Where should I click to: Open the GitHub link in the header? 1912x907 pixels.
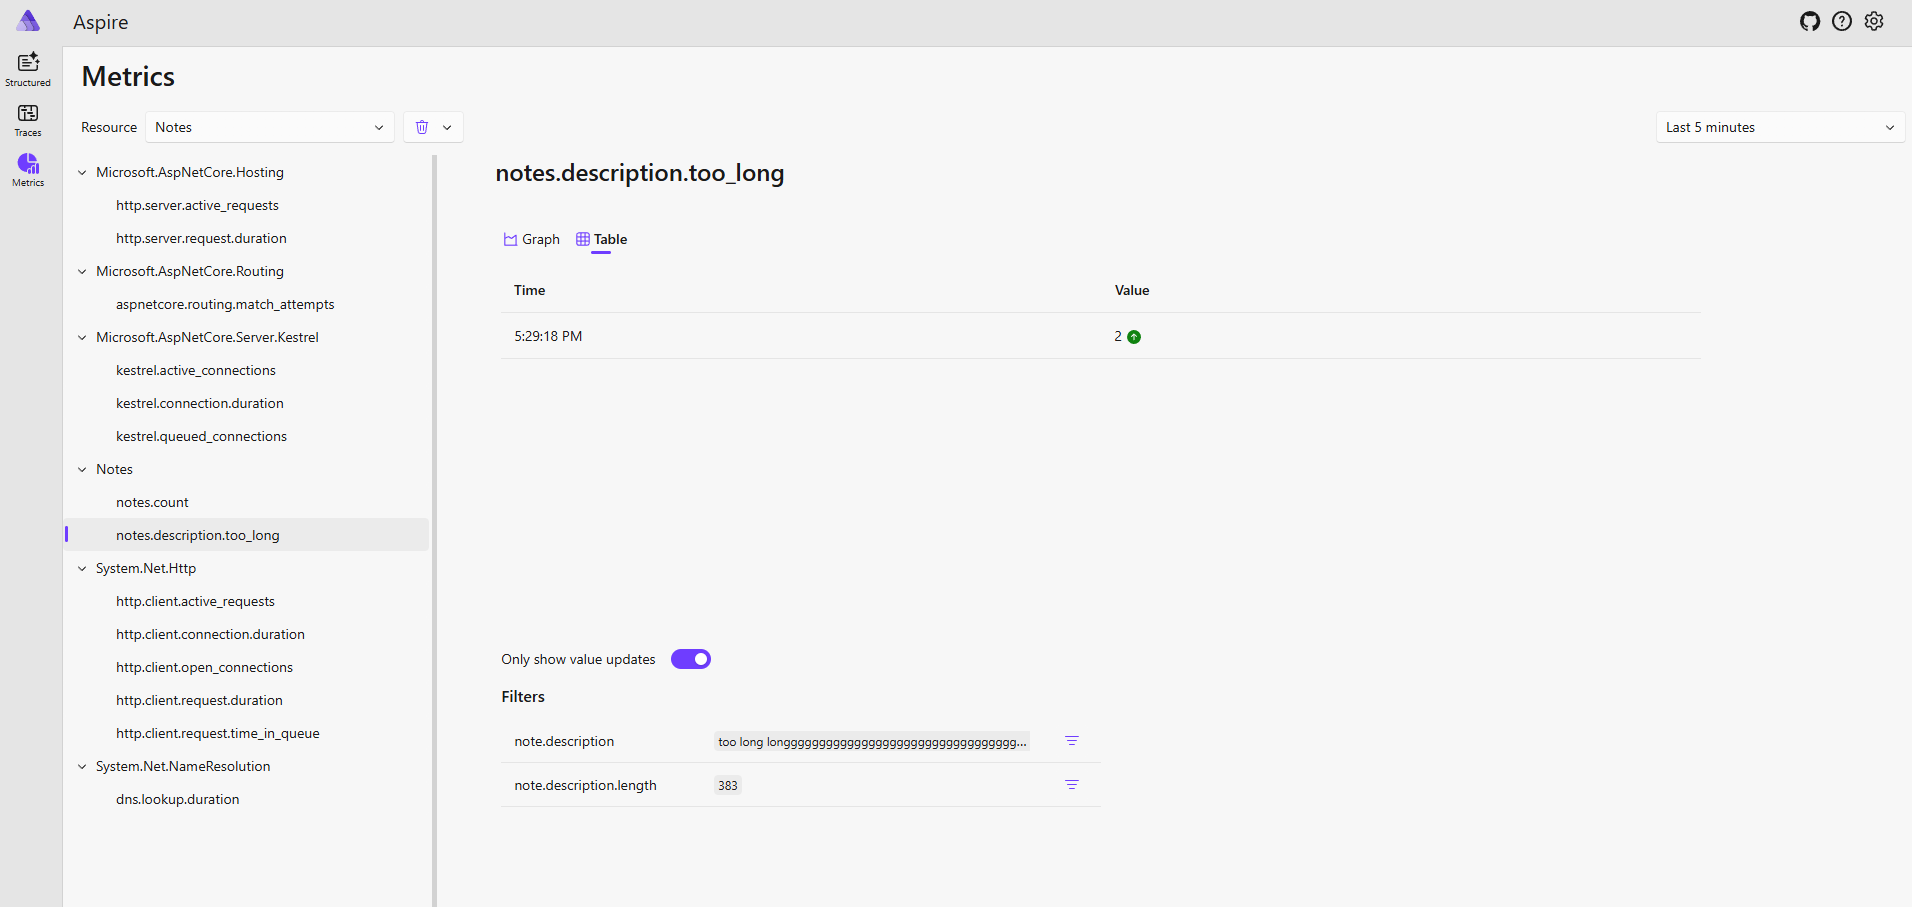point(1809,21)
